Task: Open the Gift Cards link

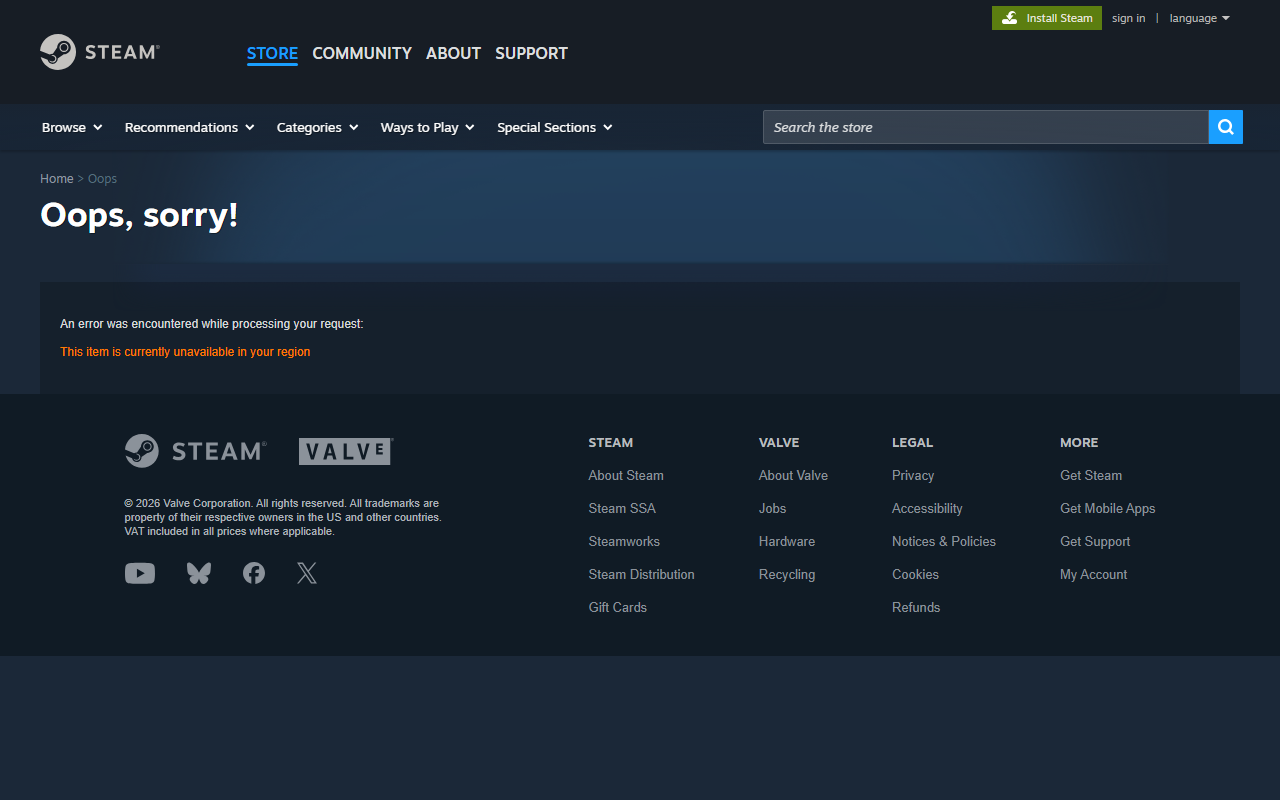Action: (618, 607)
